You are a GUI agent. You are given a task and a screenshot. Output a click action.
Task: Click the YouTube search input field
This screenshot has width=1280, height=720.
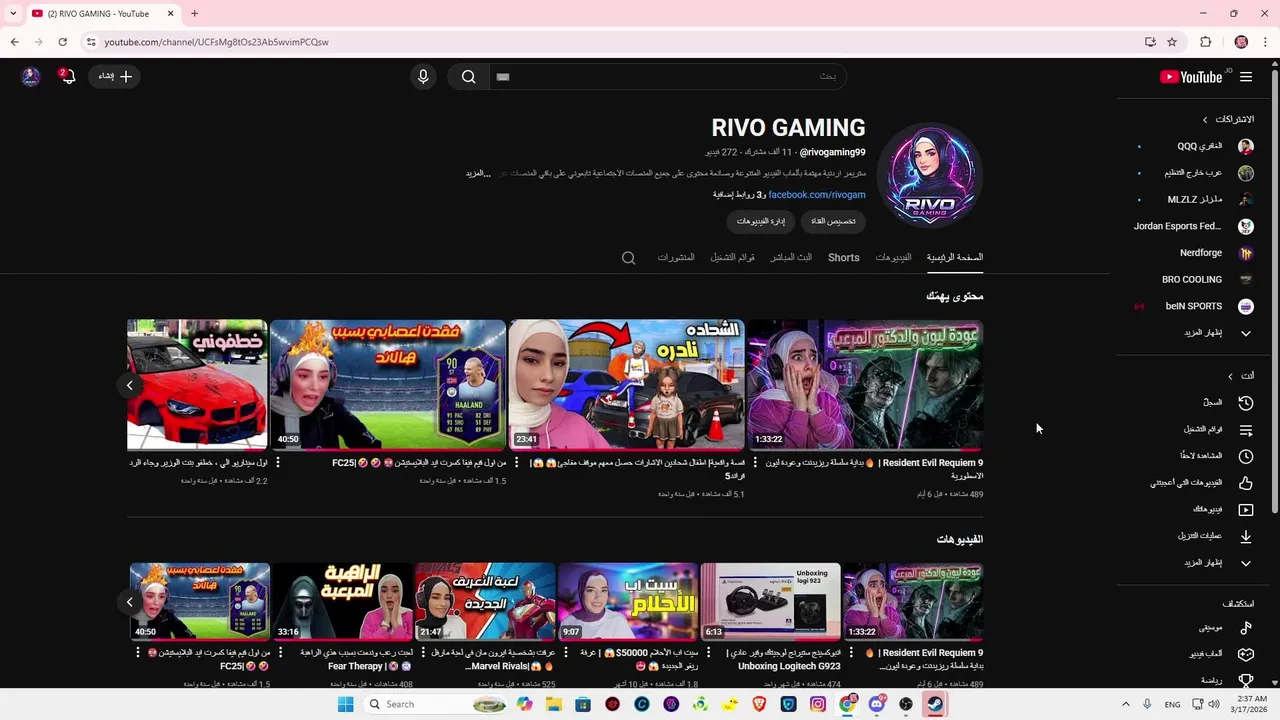click(667, 77)
